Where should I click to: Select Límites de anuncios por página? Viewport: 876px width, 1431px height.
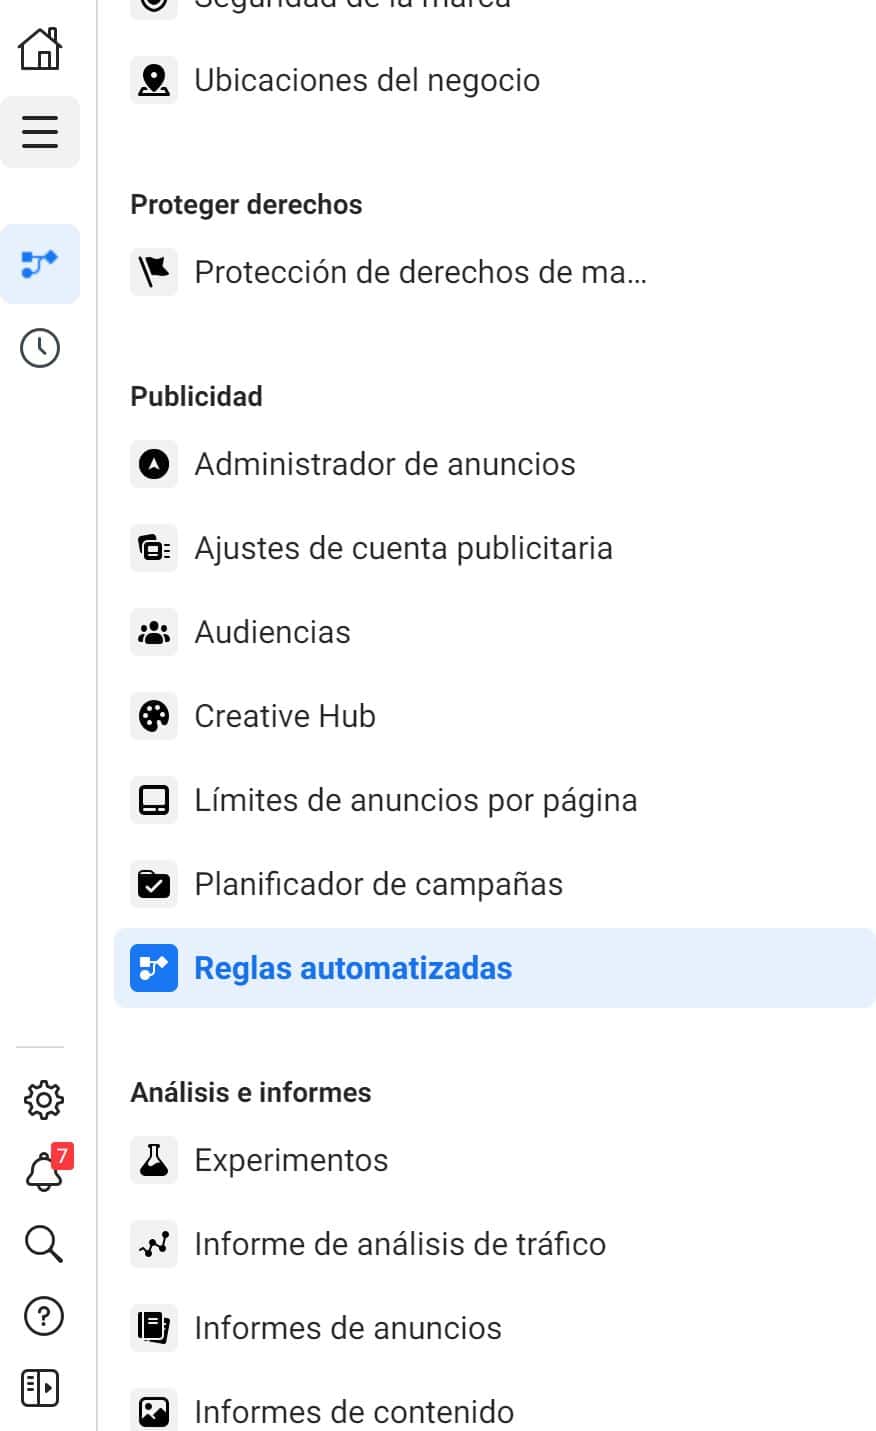(x=415, y=800)
